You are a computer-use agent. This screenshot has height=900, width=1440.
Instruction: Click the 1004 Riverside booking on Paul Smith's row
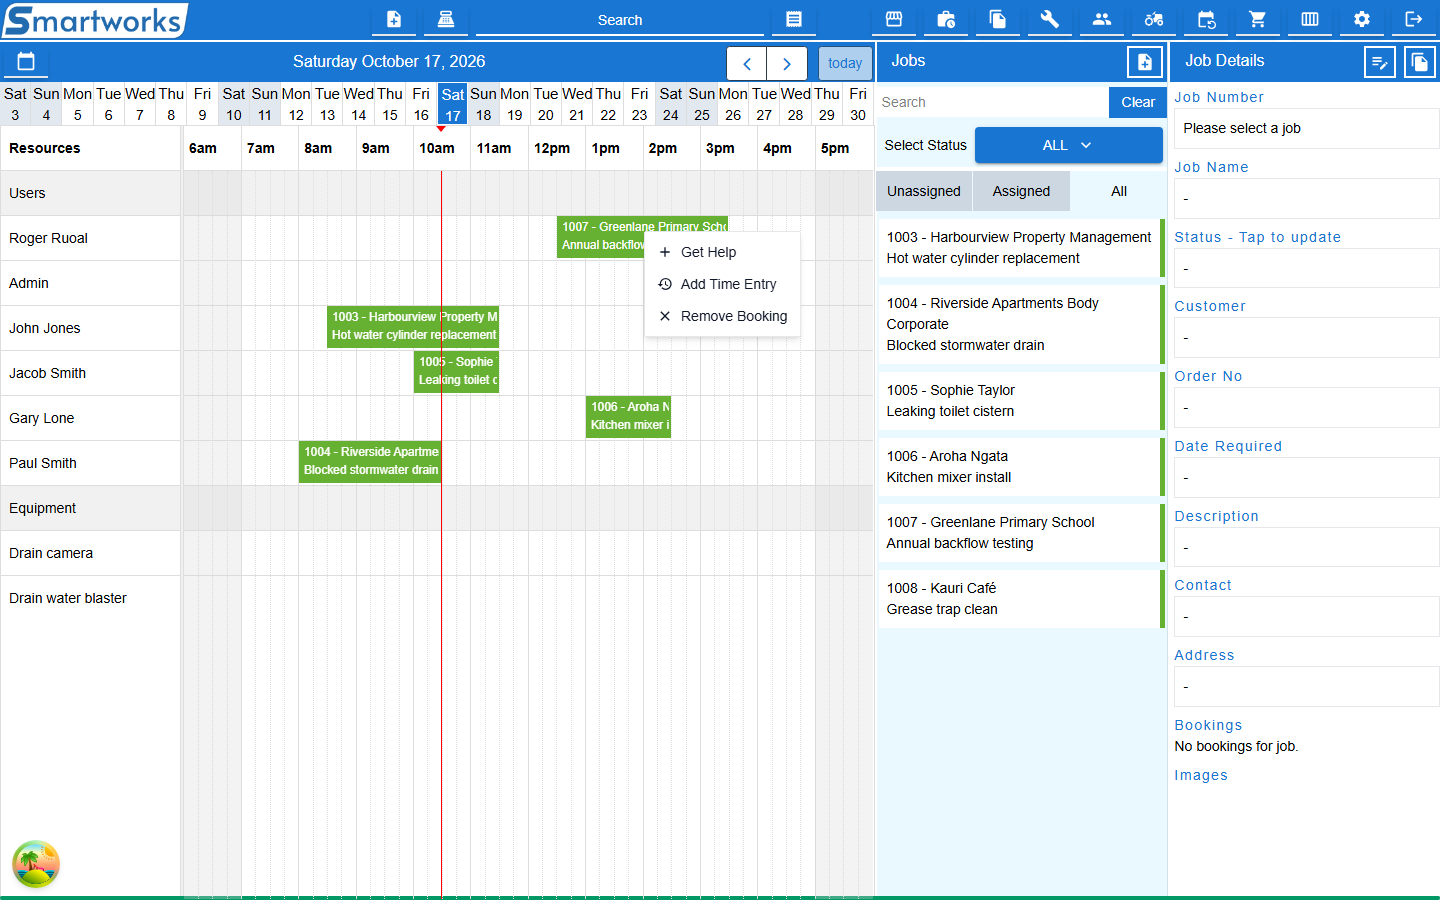tap(370, 462)
